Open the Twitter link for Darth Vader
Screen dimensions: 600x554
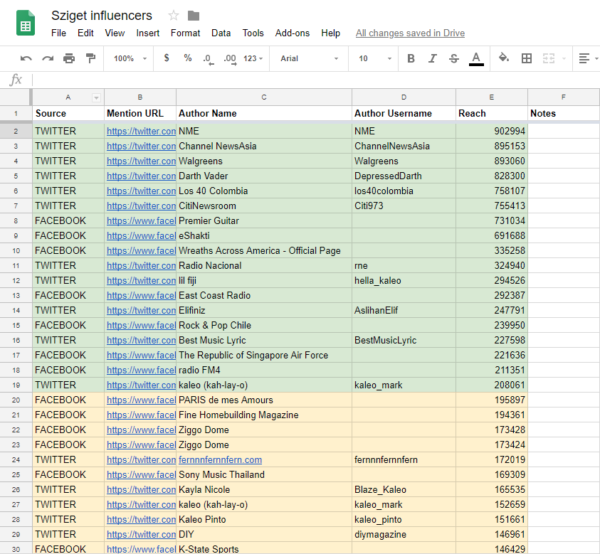141,176
